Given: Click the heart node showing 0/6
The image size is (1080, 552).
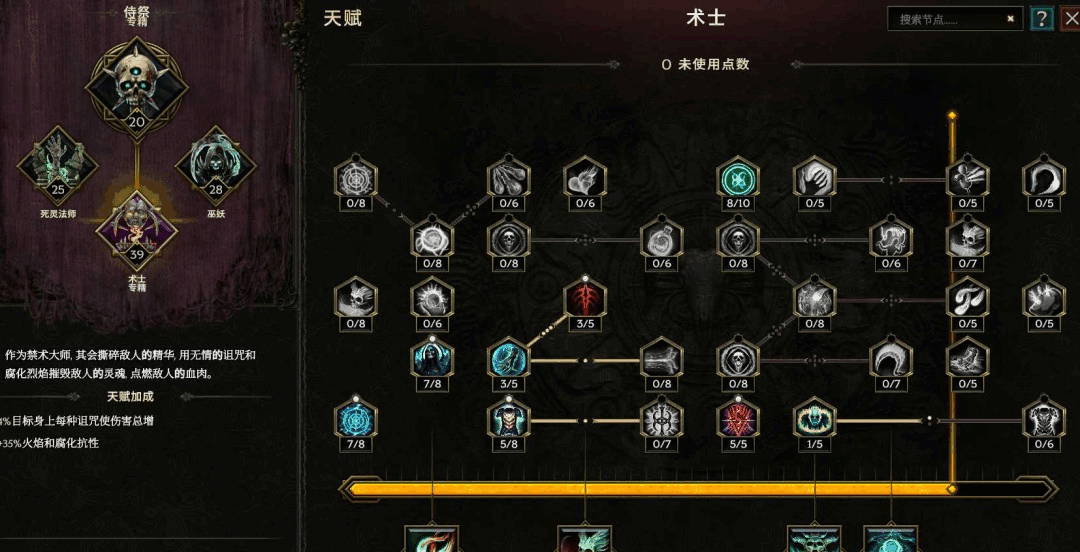Looking at the screenshot, I should [x=585, y=178].
